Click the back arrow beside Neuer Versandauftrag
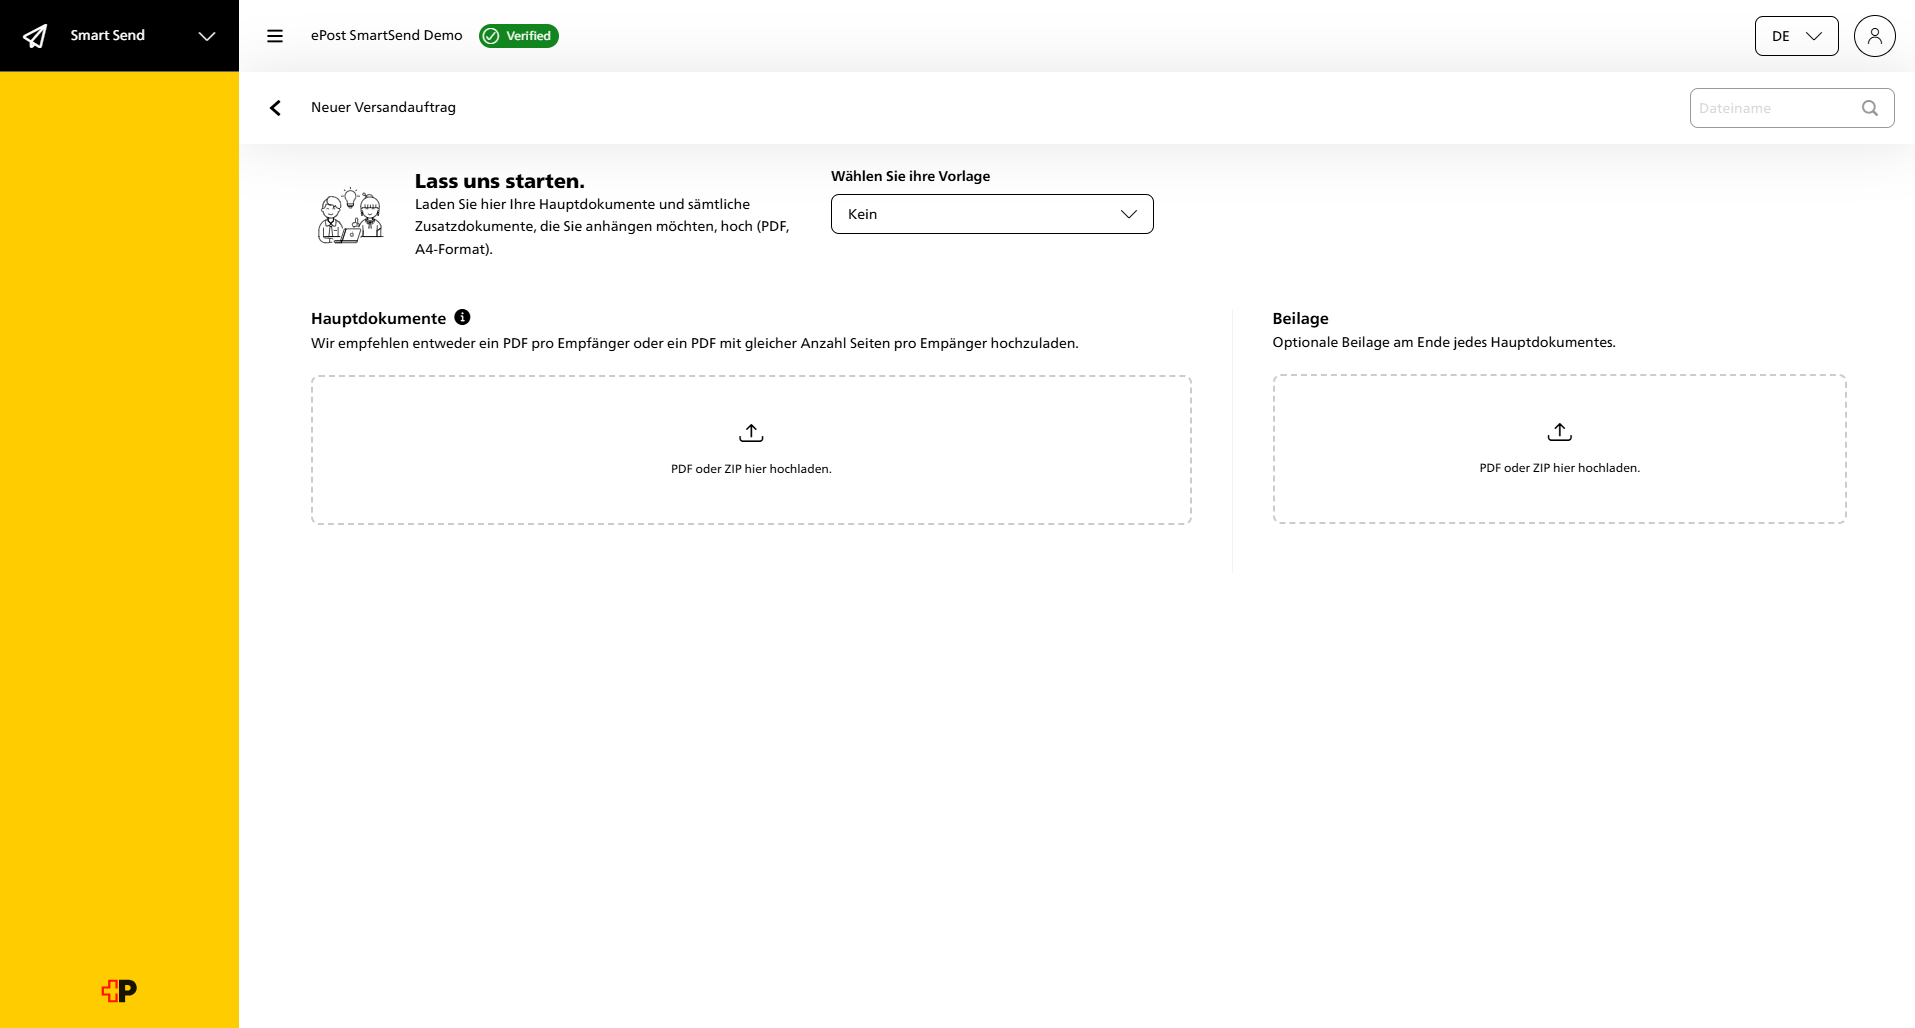Viewport: 1915px width, 1028px height. (276, 108)
